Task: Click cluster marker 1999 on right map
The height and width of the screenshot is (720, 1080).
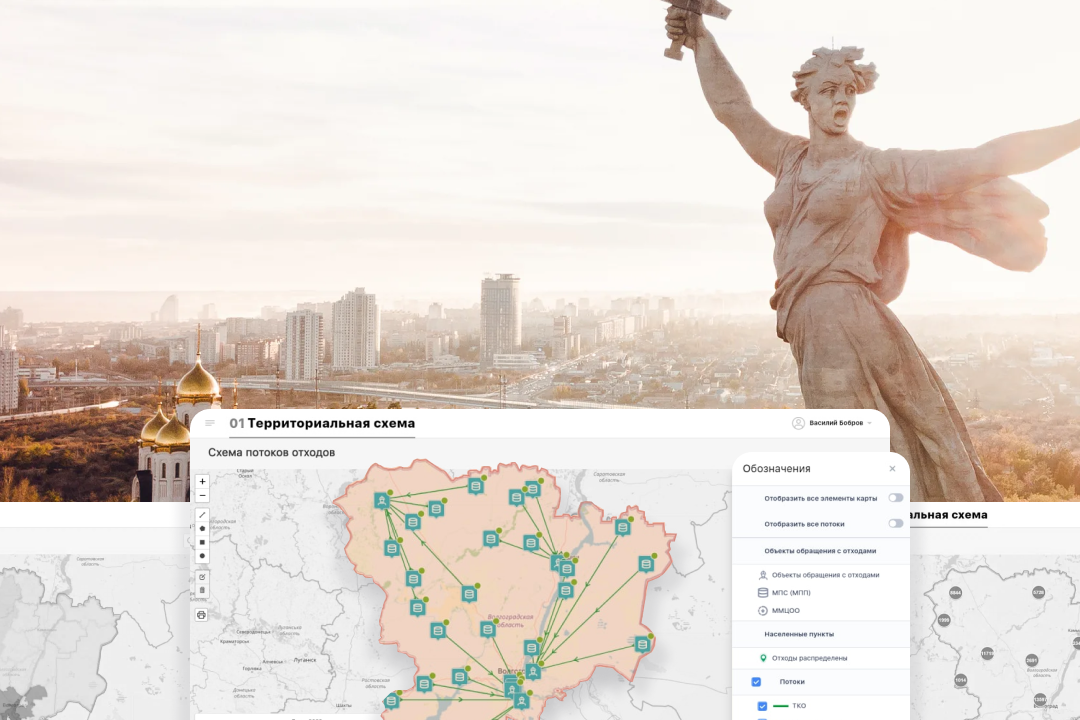Action: tap(944, 620)
